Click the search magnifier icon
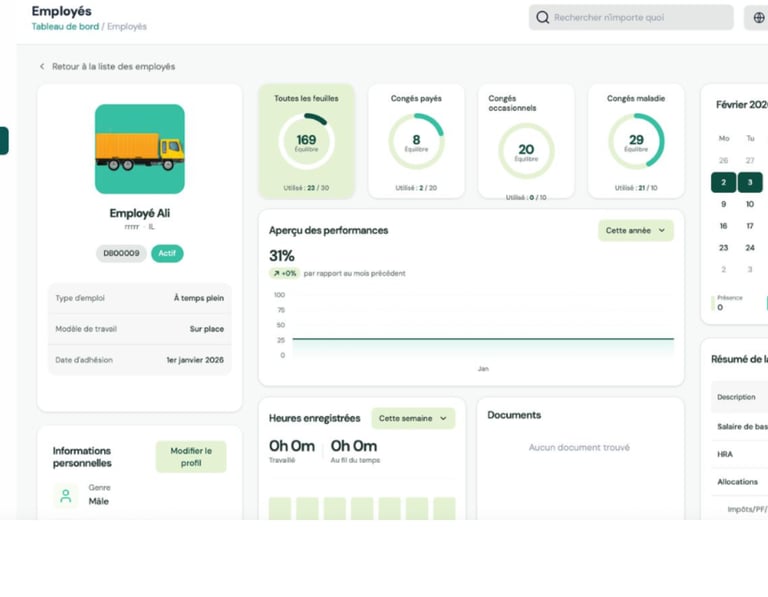 (x=542, y=18)
